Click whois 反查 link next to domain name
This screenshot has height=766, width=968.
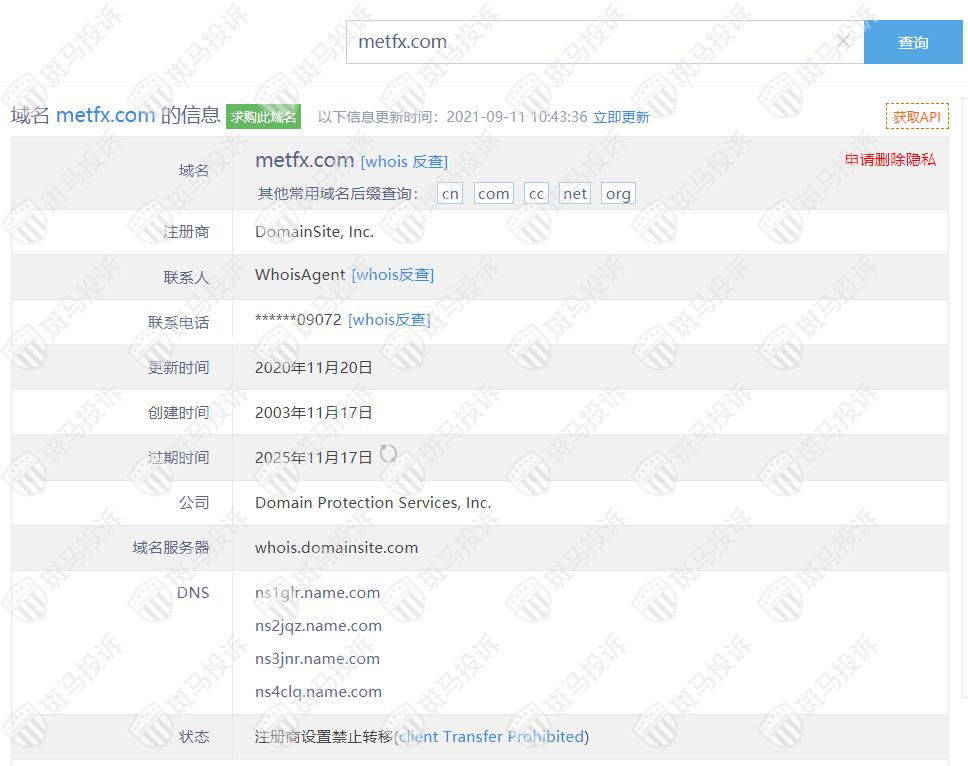(404, 162)
